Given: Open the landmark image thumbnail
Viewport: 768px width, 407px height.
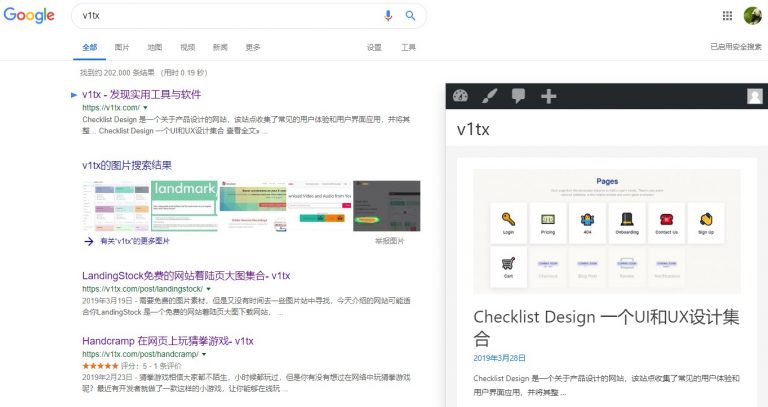Looking at the screenshot, I should pyautogui.click(x=184, y=206).
